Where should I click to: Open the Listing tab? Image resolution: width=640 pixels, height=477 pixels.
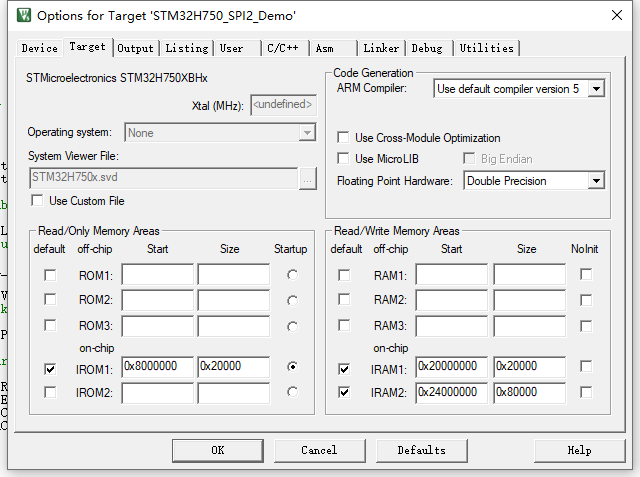[x=187, y=48]
